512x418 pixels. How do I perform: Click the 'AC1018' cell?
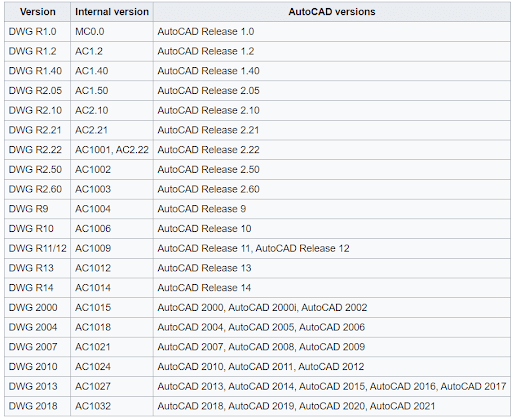click(112, 327)
